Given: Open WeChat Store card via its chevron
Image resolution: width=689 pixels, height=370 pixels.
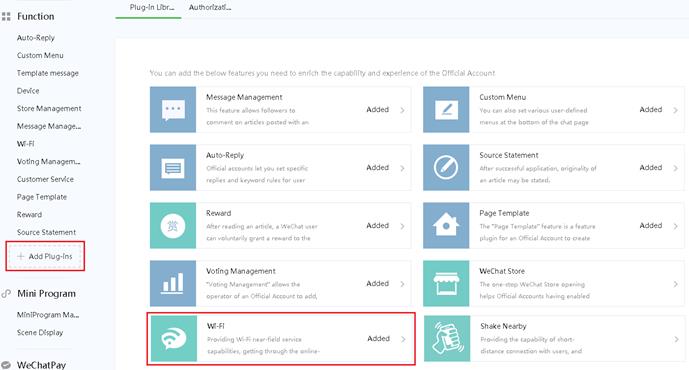Looking at the screenshot, I should click(675, 284).
